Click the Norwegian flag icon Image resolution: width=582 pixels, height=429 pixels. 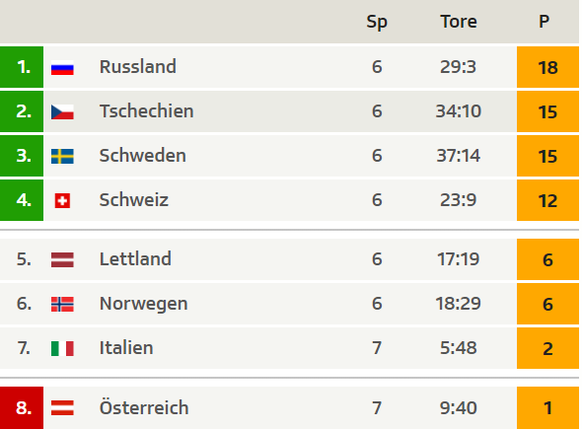click(62, 304)
